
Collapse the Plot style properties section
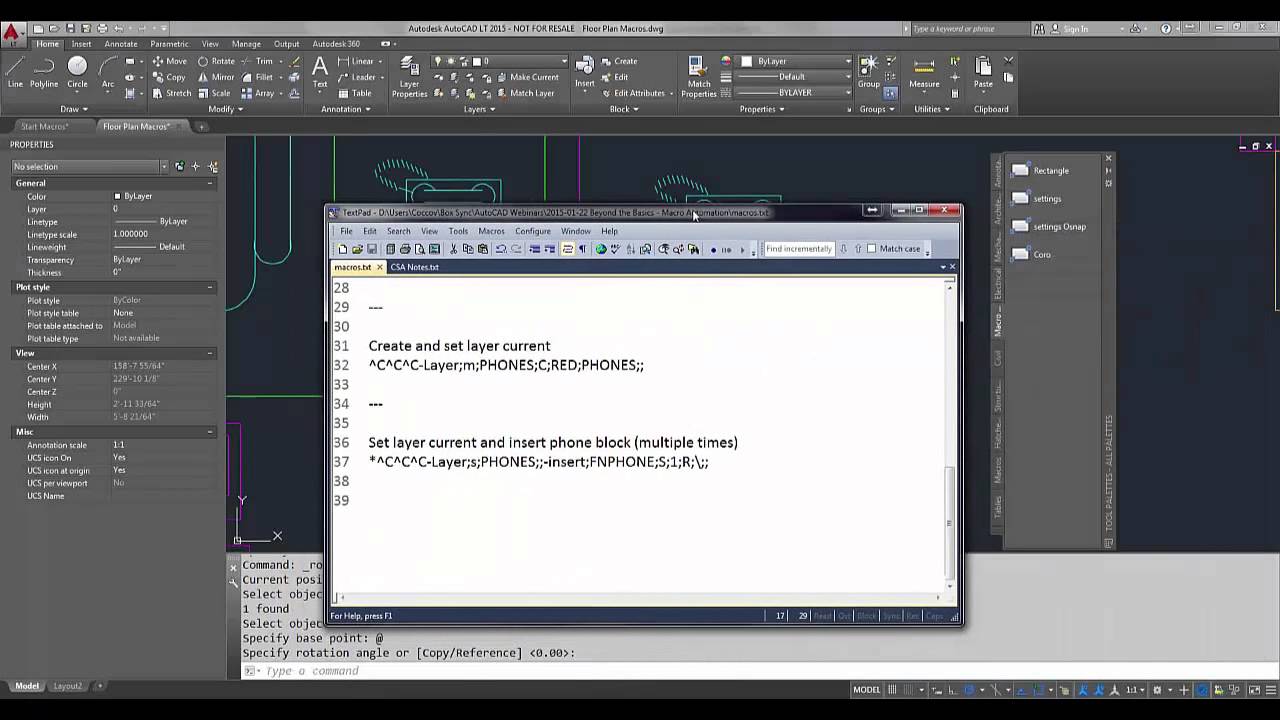(x=210, y=287)
